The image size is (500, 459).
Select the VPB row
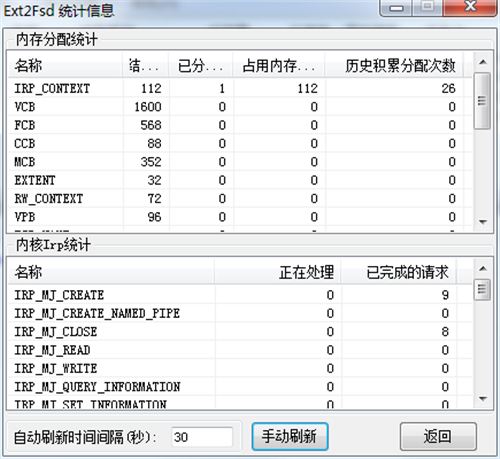(240, 217)
